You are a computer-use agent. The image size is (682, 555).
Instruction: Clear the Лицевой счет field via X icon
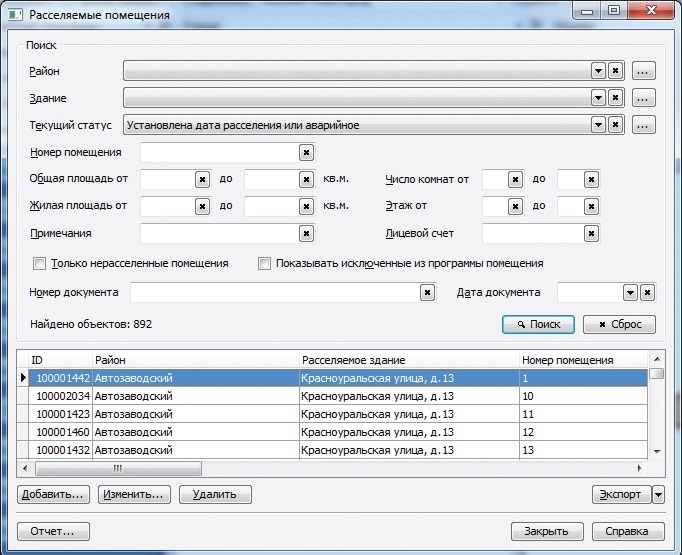click(592, 233)
